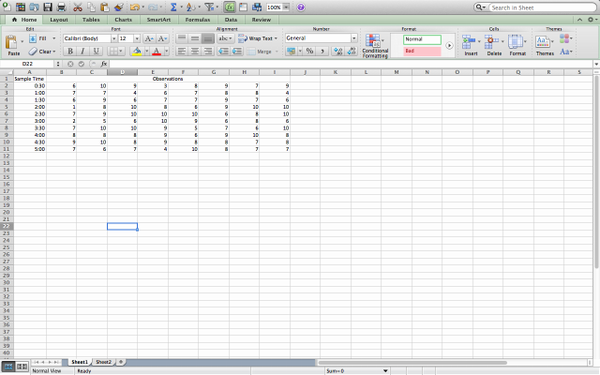The width and height of the screenshot is (600, 375).
Task: Undo the last action
Action: pyautogui.click(x=134, y=7)
